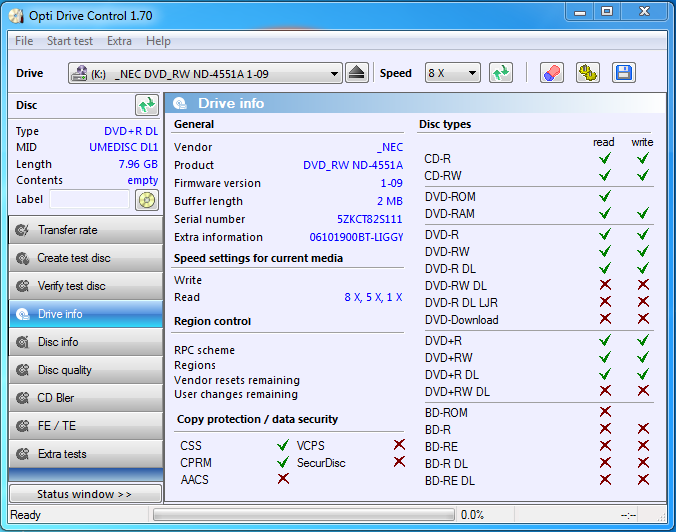Click the disc Label input field
Viewport: 676px width, 532px height.
[89, 200]
